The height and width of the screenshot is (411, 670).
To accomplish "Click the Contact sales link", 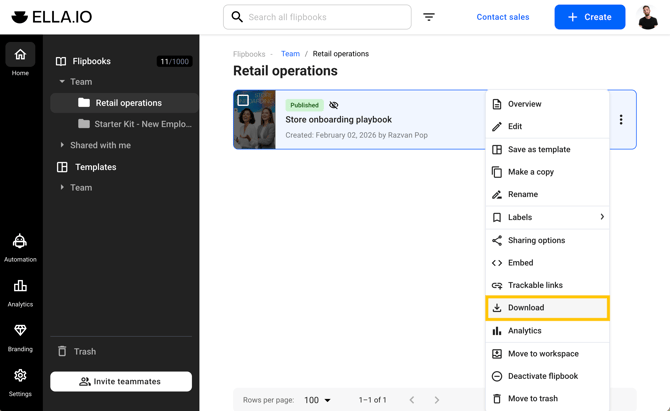I will 503,17.
